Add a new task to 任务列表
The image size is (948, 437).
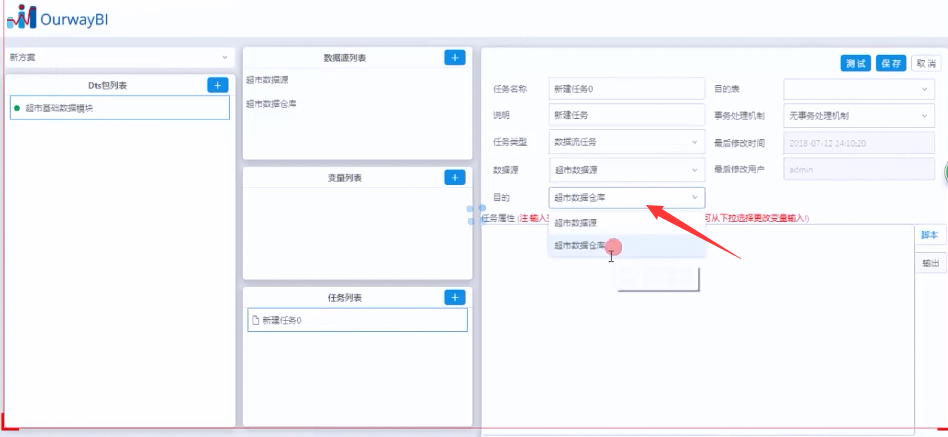click(455, 297)
